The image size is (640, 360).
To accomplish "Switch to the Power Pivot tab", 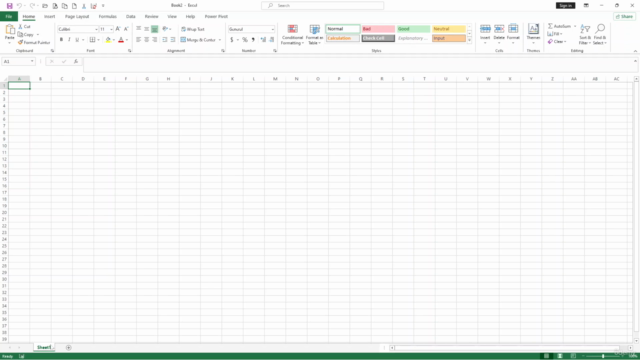I will coord(216,16).
